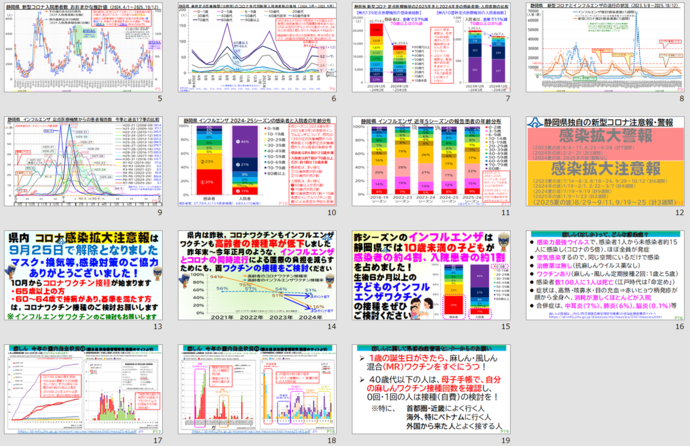Select slide 16 bulleted measles facts thumbnail
Screen dimensions: 690x446
pyautogui.click(x=604, y=273)
